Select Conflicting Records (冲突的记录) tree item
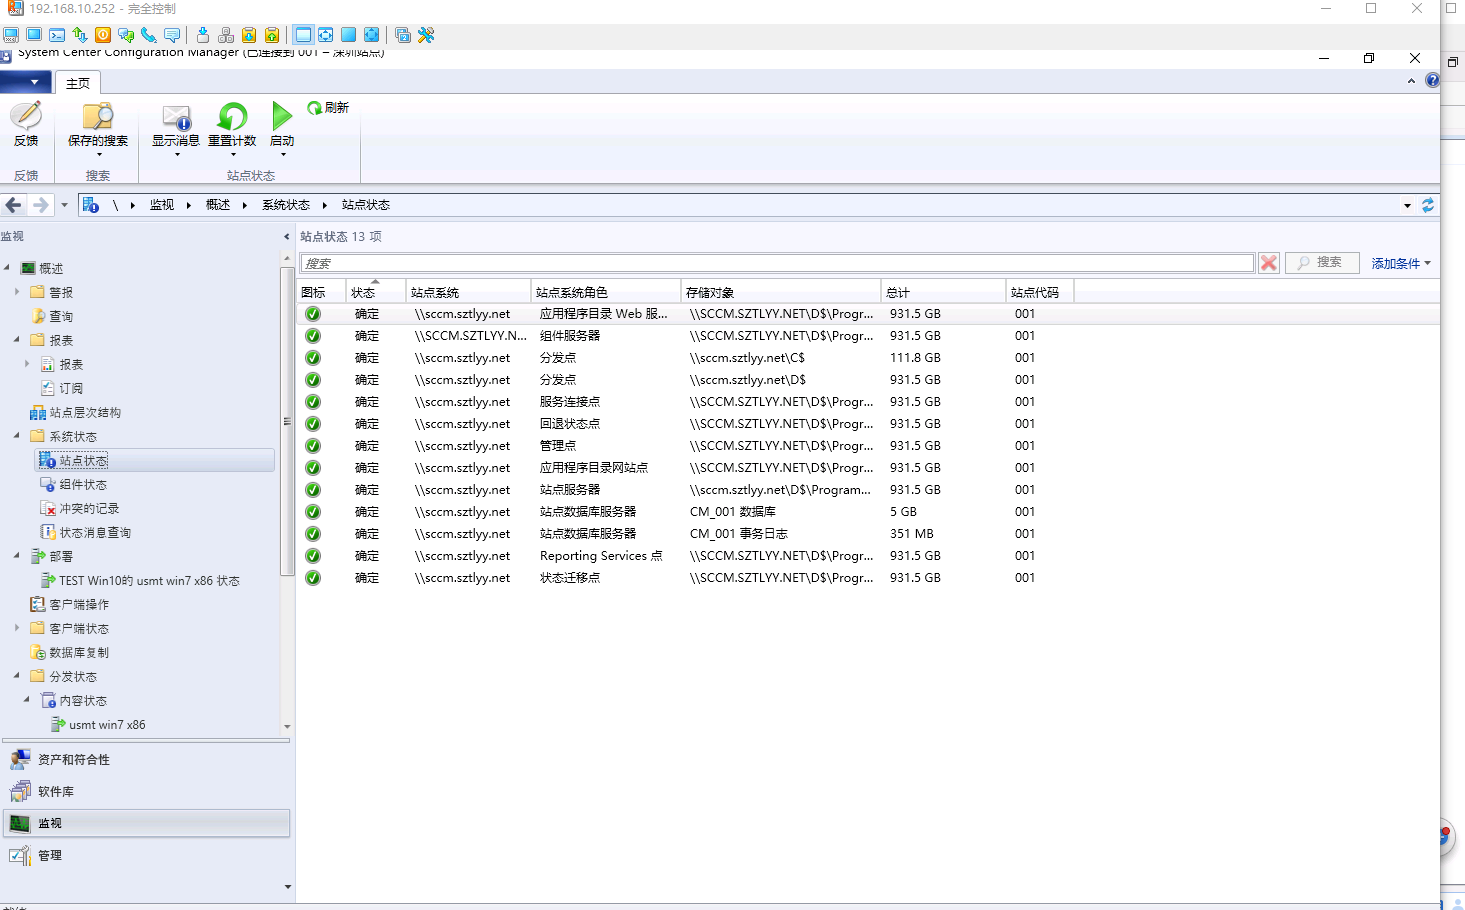The image size is (1465, 910). 80,508
